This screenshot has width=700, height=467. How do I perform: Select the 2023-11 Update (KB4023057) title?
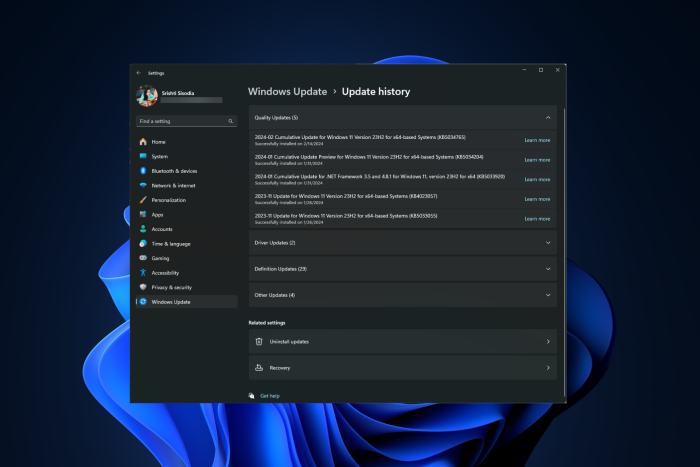346,196
